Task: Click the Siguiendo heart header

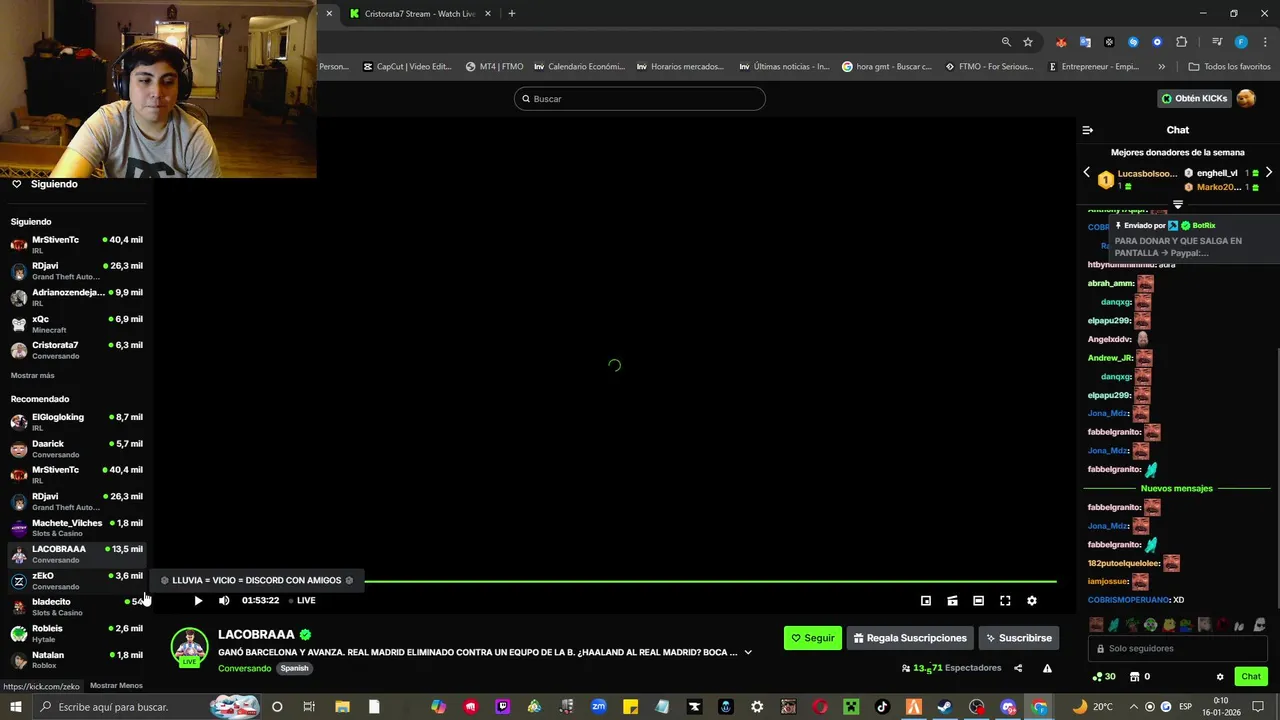Action: 44,184
